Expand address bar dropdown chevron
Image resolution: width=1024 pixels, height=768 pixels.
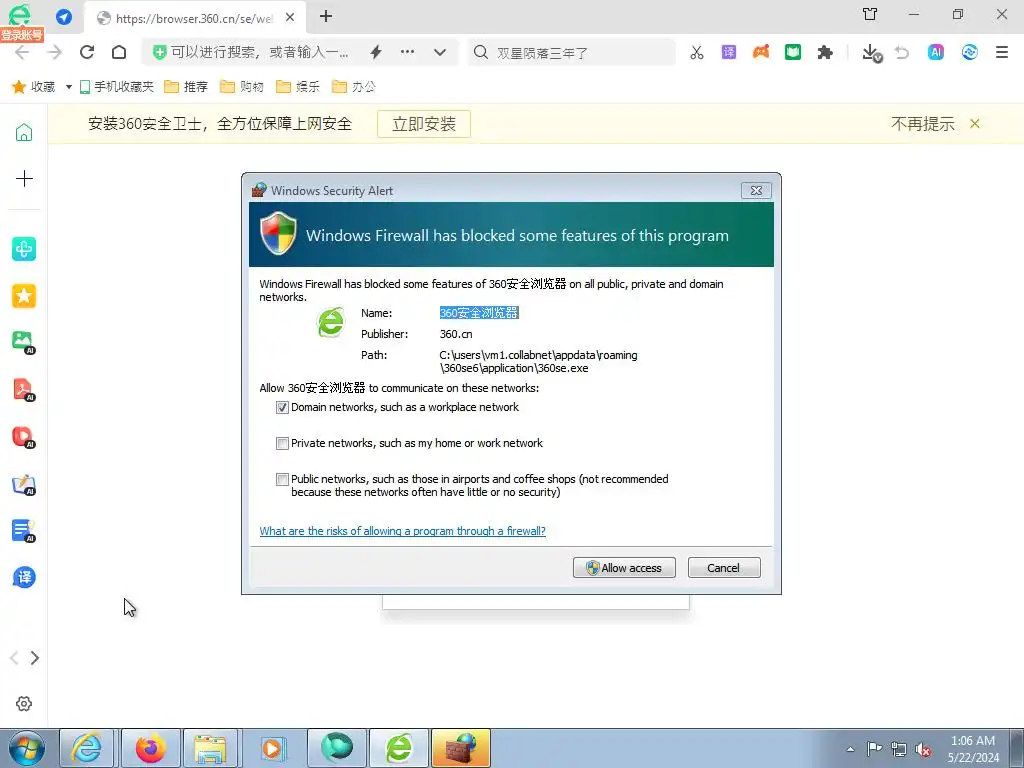tap(440, 52)
